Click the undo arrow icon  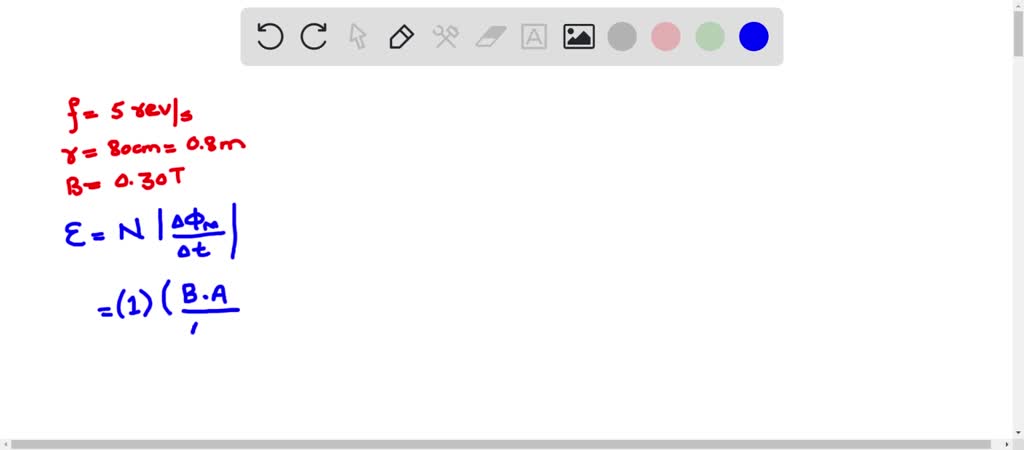click(x=270, y=37)
